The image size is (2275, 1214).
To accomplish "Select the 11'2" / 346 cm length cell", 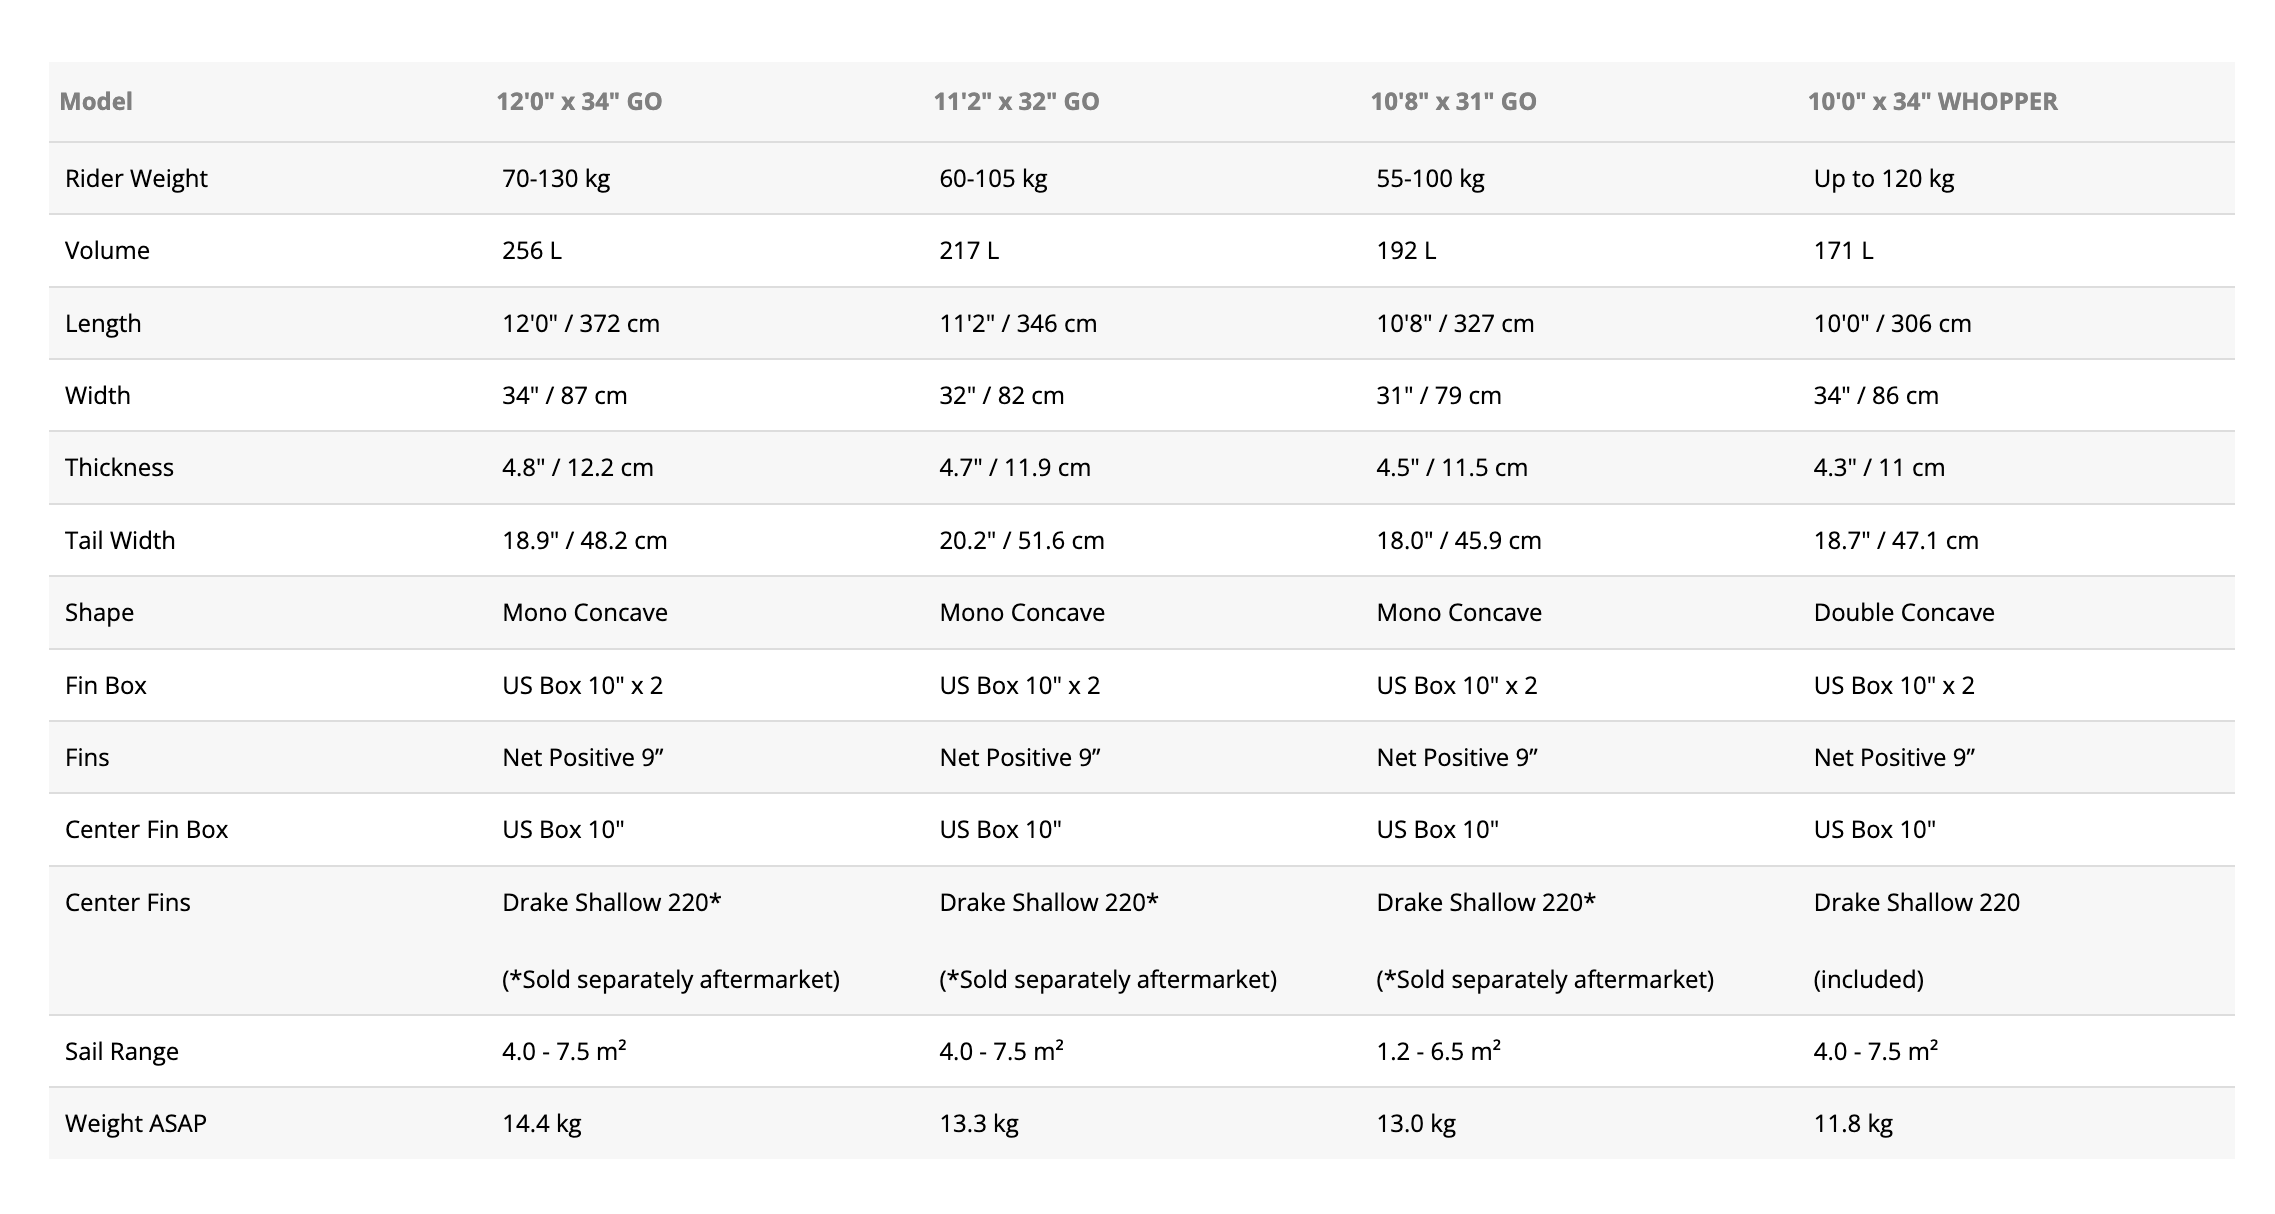I will click(x=1017, y=323).
